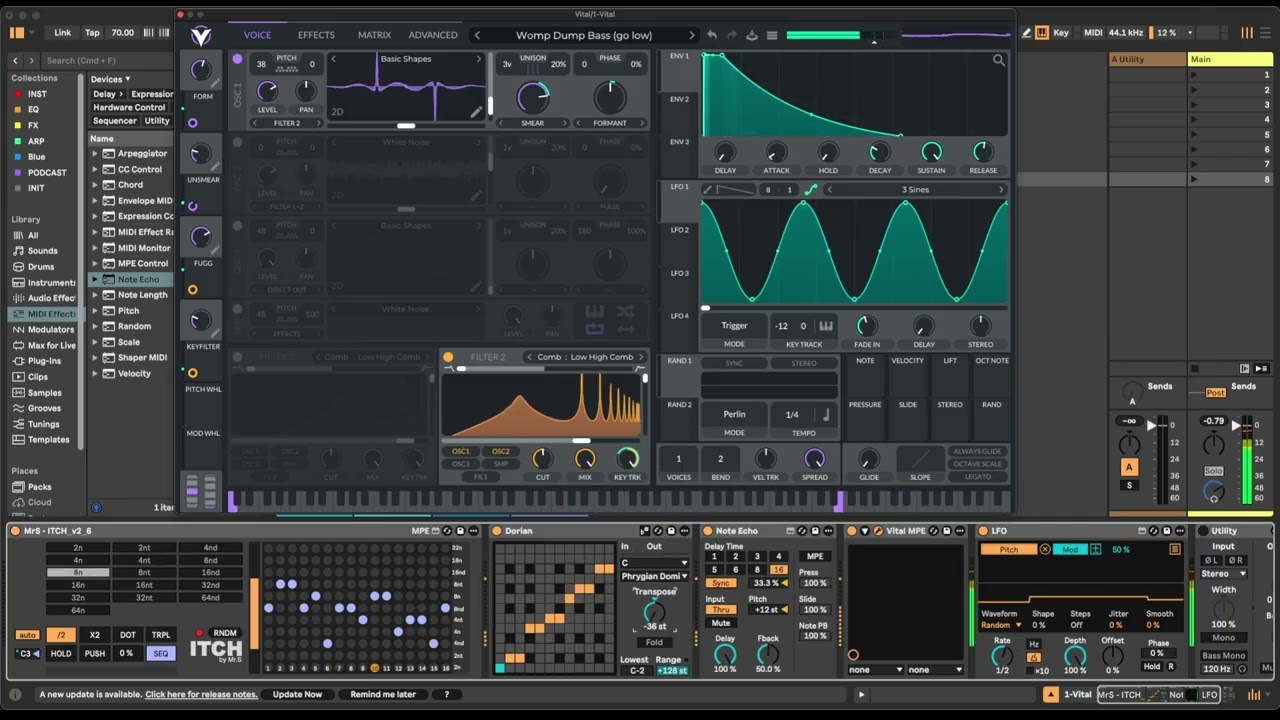Open the Random waveform dropdown in LFO

coord(1001,625)
